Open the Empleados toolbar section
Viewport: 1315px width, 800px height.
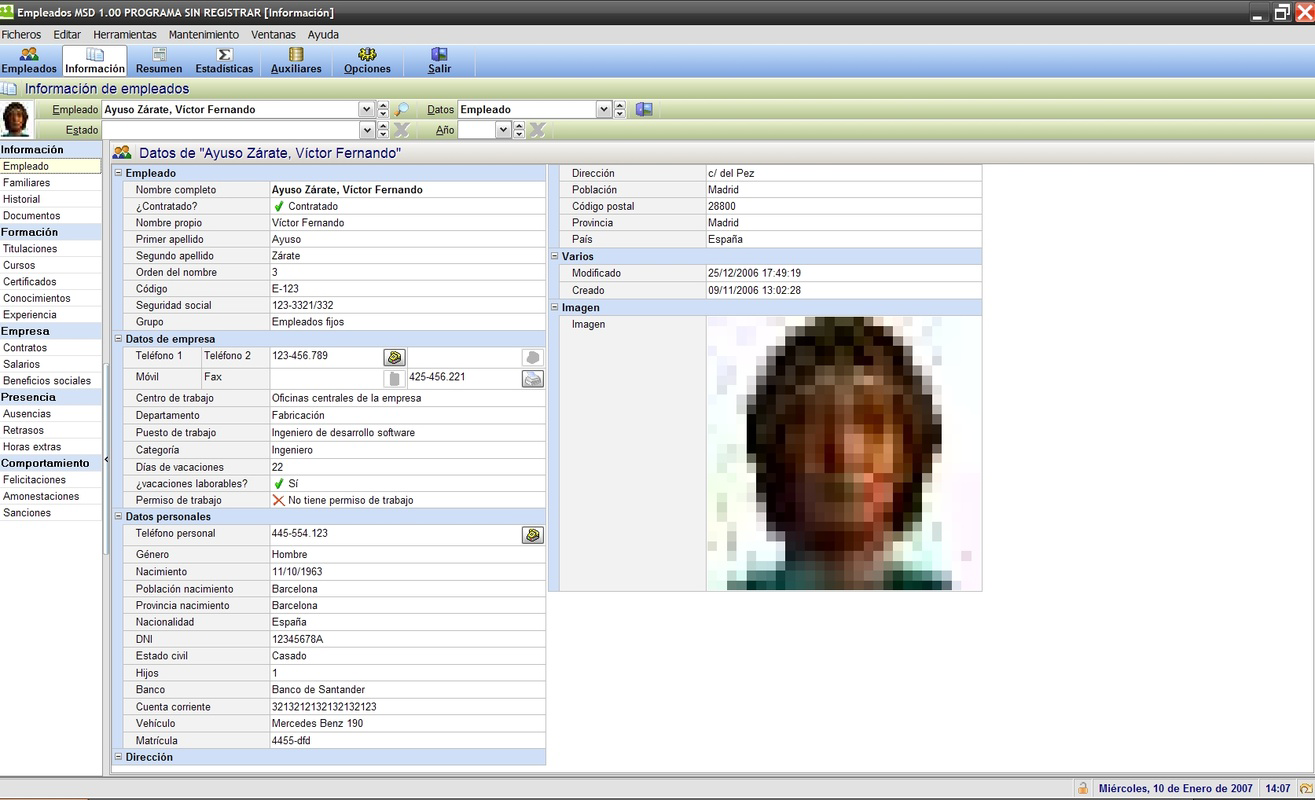tap(29, 61)
